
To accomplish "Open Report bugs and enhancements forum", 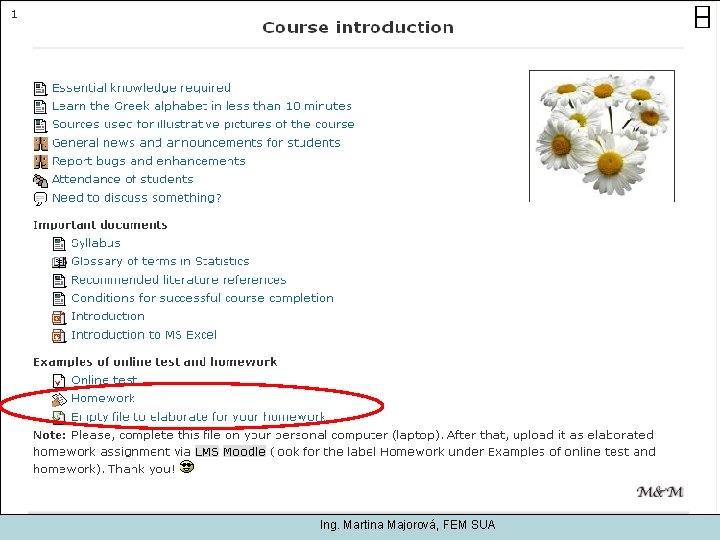I will point(149,161).
